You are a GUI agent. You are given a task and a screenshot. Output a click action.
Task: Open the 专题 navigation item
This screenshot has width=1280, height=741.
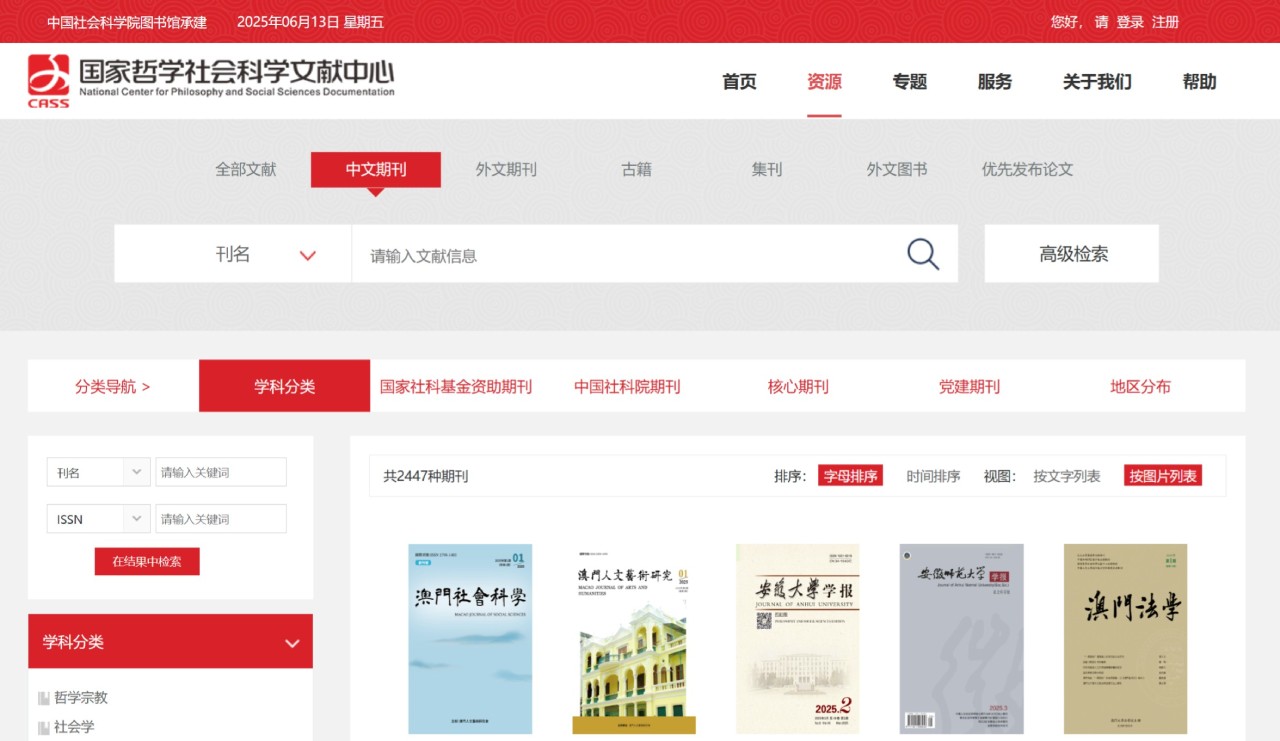pos(910,82)
